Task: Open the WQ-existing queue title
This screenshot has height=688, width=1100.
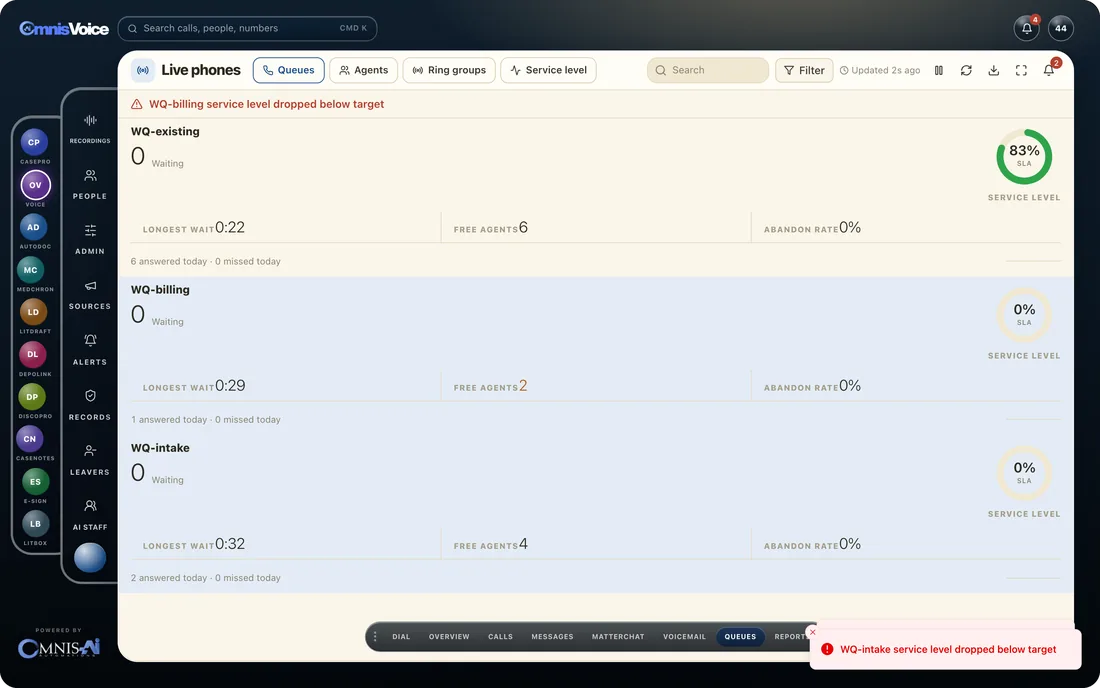Action: tap(165, 131)
